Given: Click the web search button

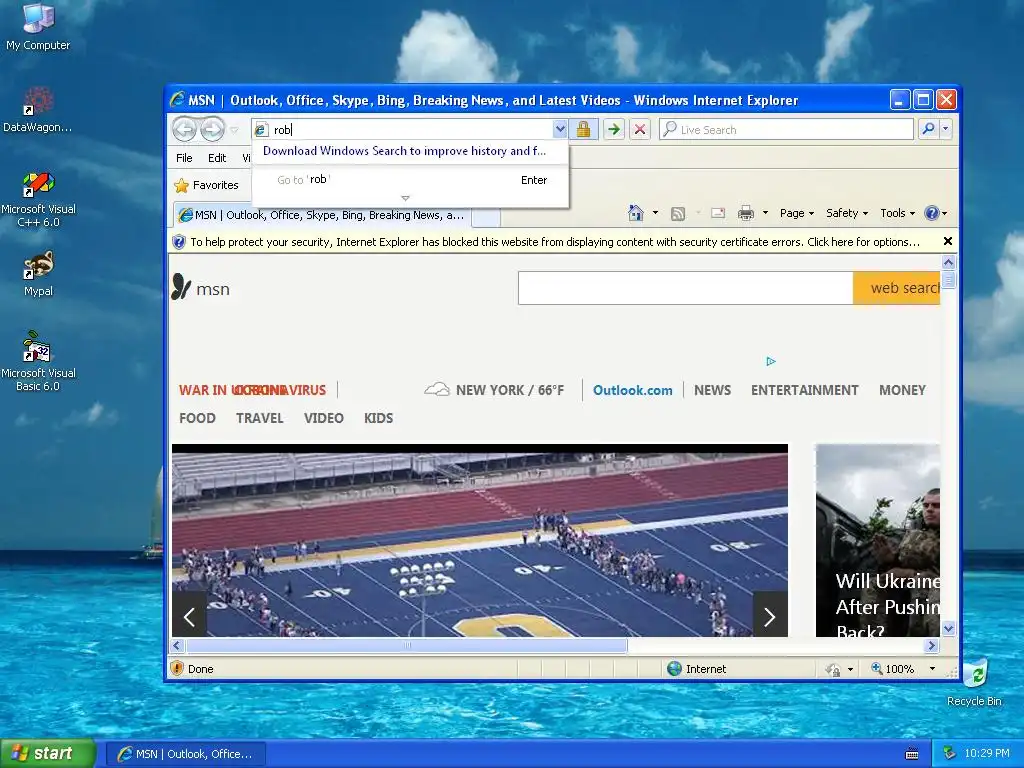Looking at the screenshot, I should point(896,288).
